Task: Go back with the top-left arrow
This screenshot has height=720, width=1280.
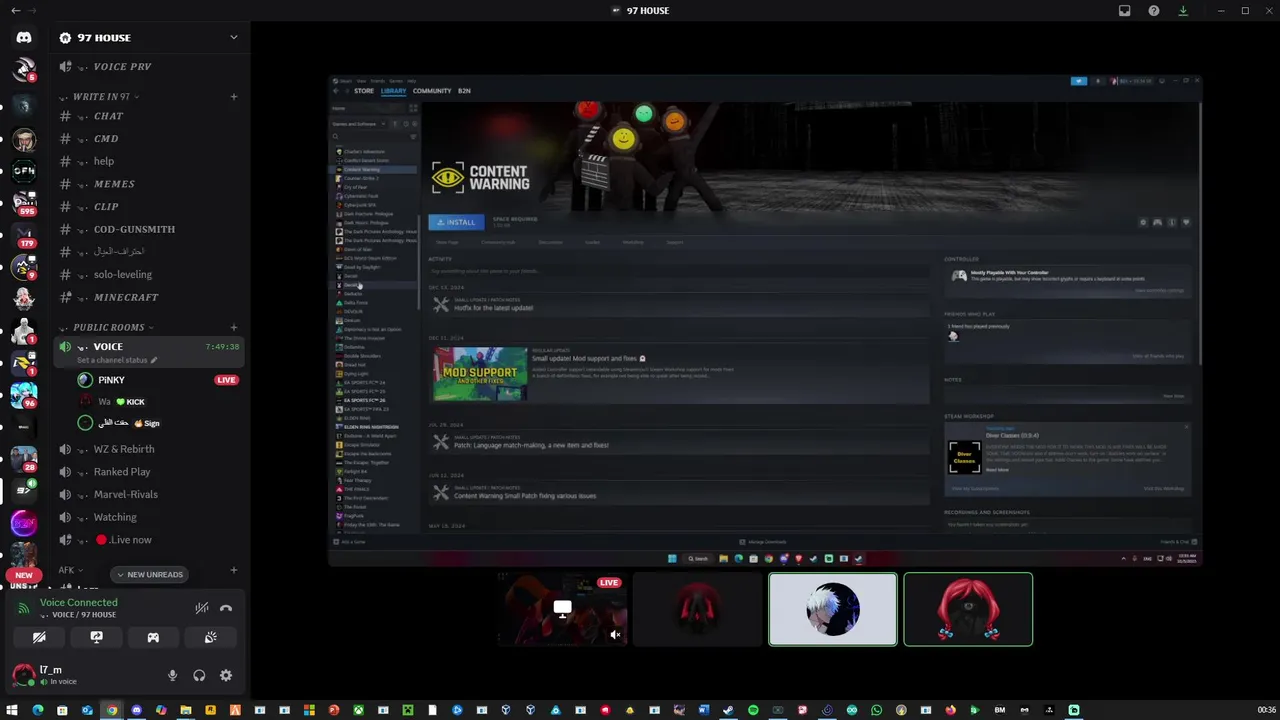Action: (x=15, y=10)
